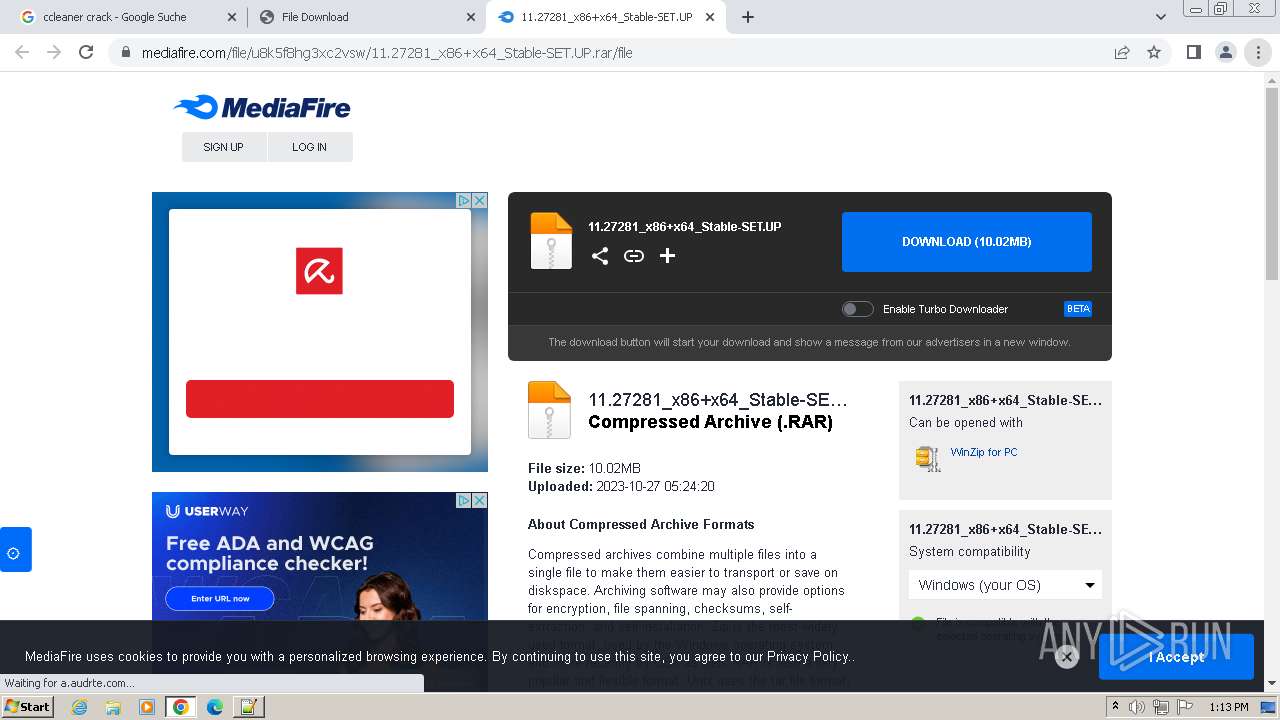Click the red button in Avira ad
The image size is (1280, 720).
(x=320, y=399)
